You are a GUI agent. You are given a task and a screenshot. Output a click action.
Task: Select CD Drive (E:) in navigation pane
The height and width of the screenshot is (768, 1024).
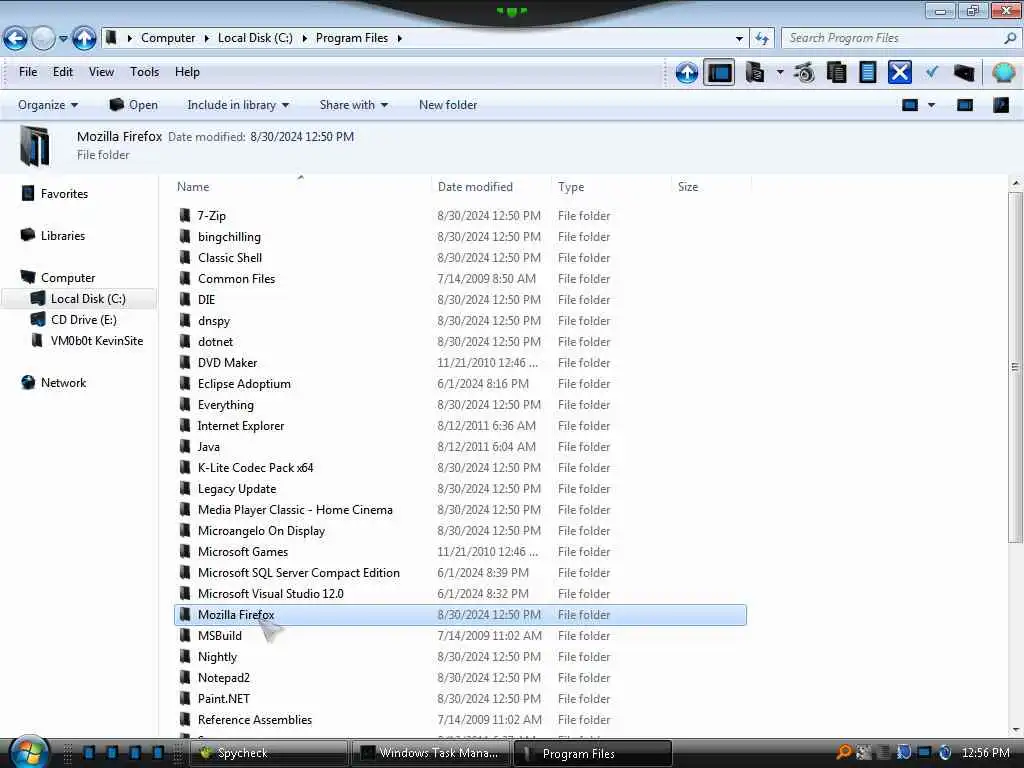click(84, 319)
